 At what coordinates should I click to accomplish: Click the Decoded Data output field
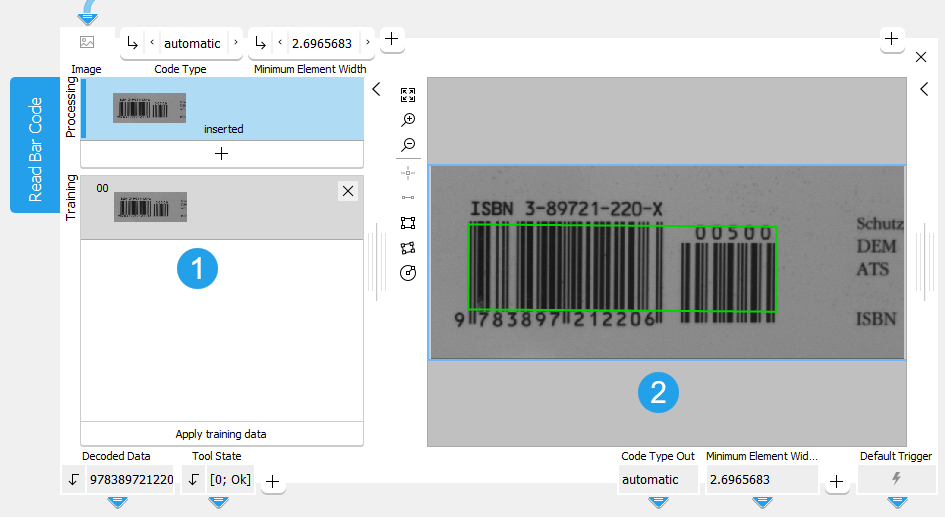click(130, 480)
